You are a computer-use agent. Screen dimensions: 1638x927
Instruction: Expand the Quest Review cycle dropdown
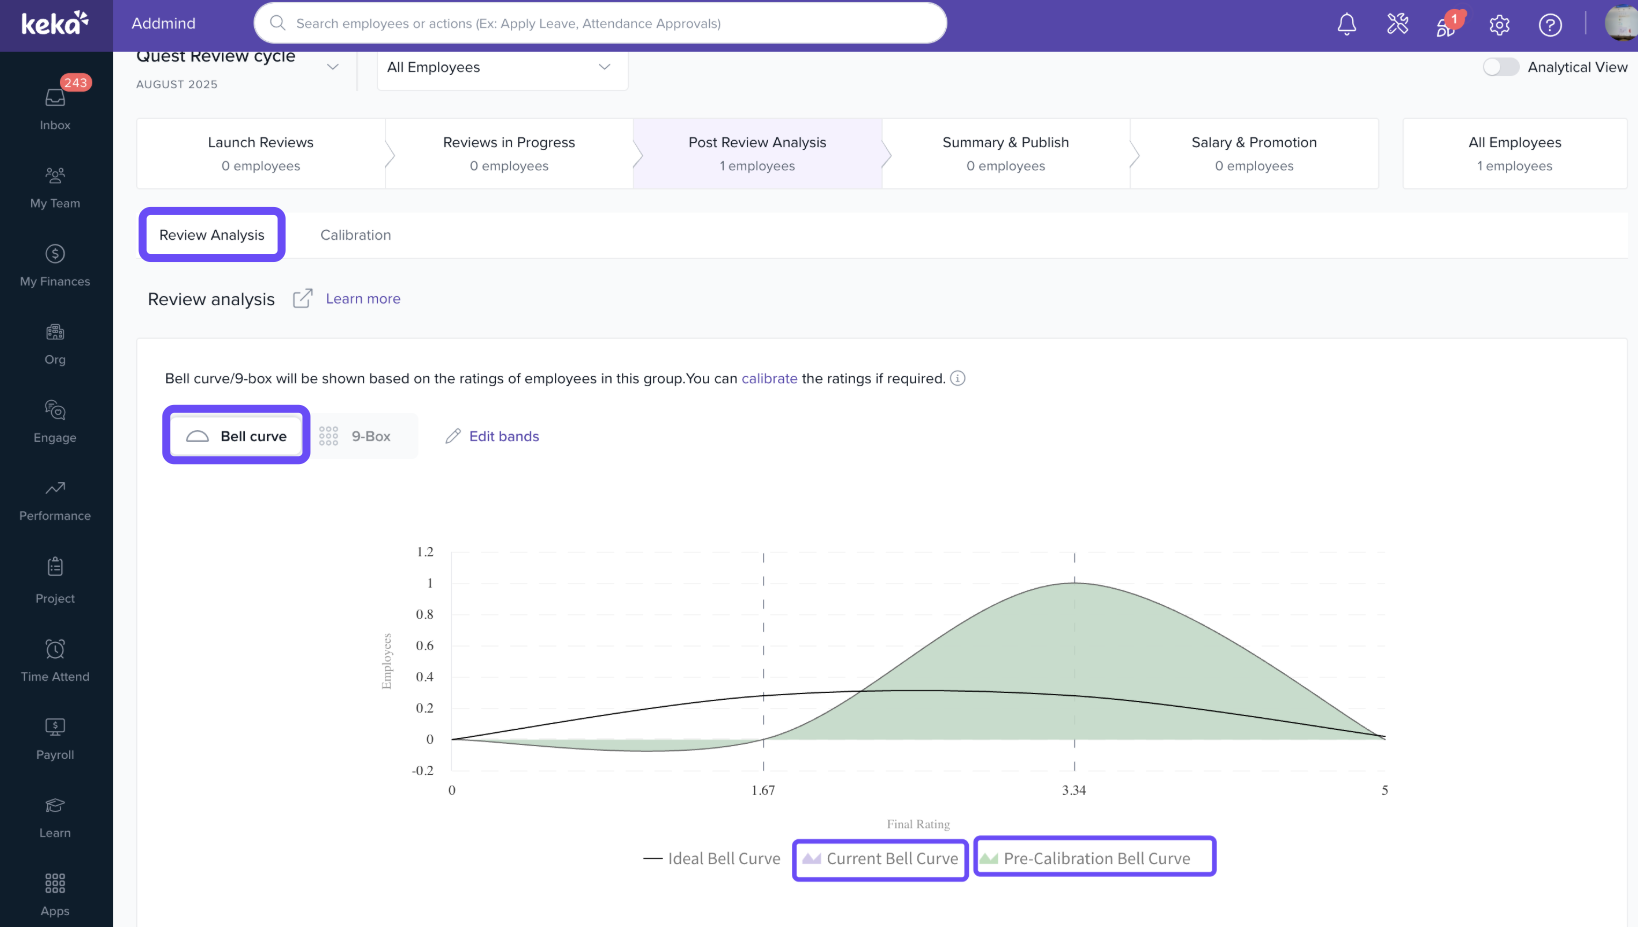333,67
